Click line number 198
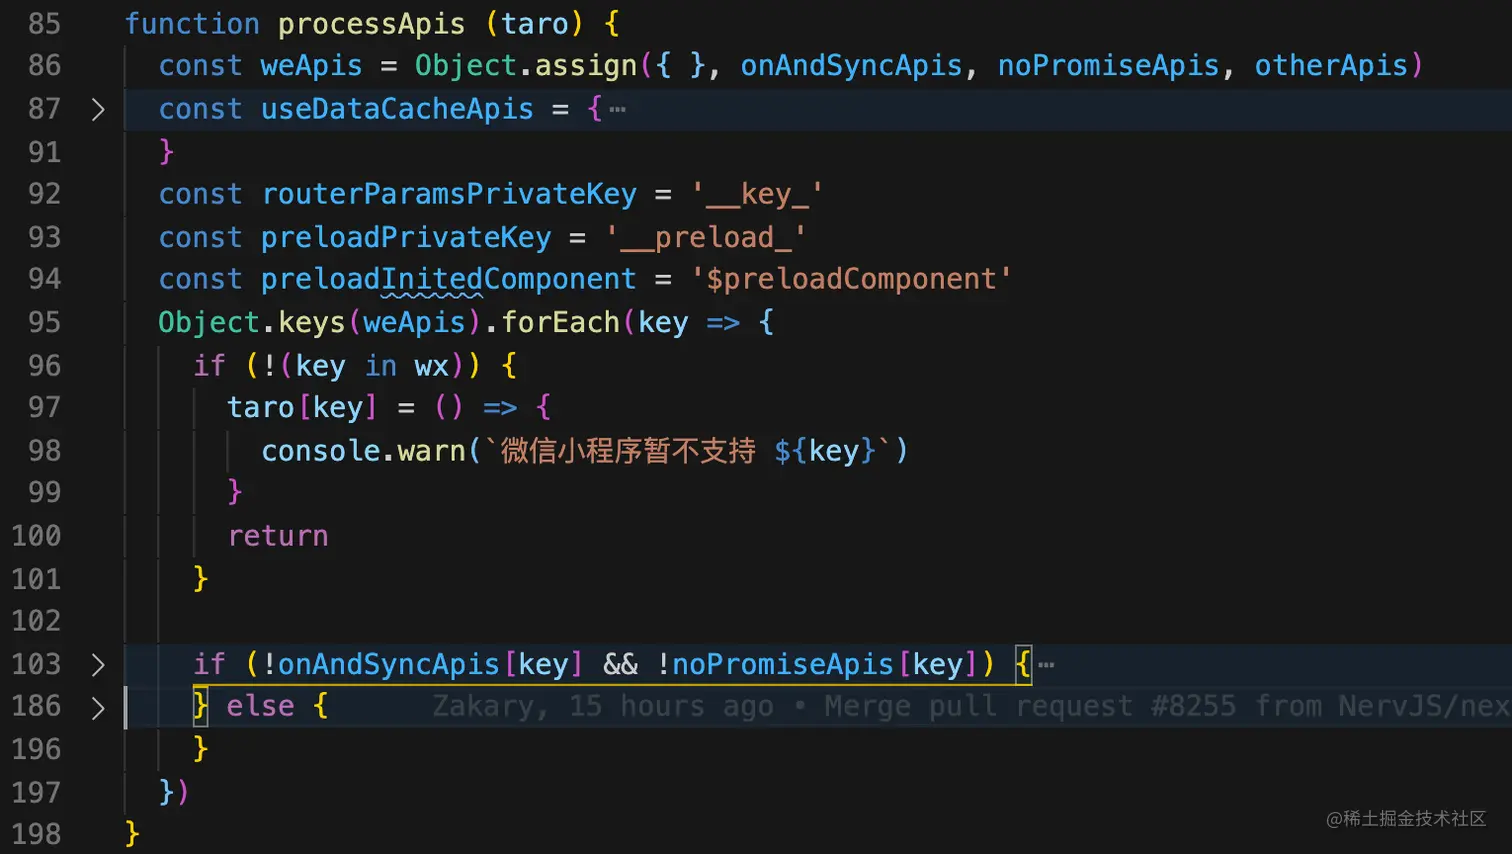The height and width of the screenshot is (854, 1512). pyautogui.click(x=36, y=834)
